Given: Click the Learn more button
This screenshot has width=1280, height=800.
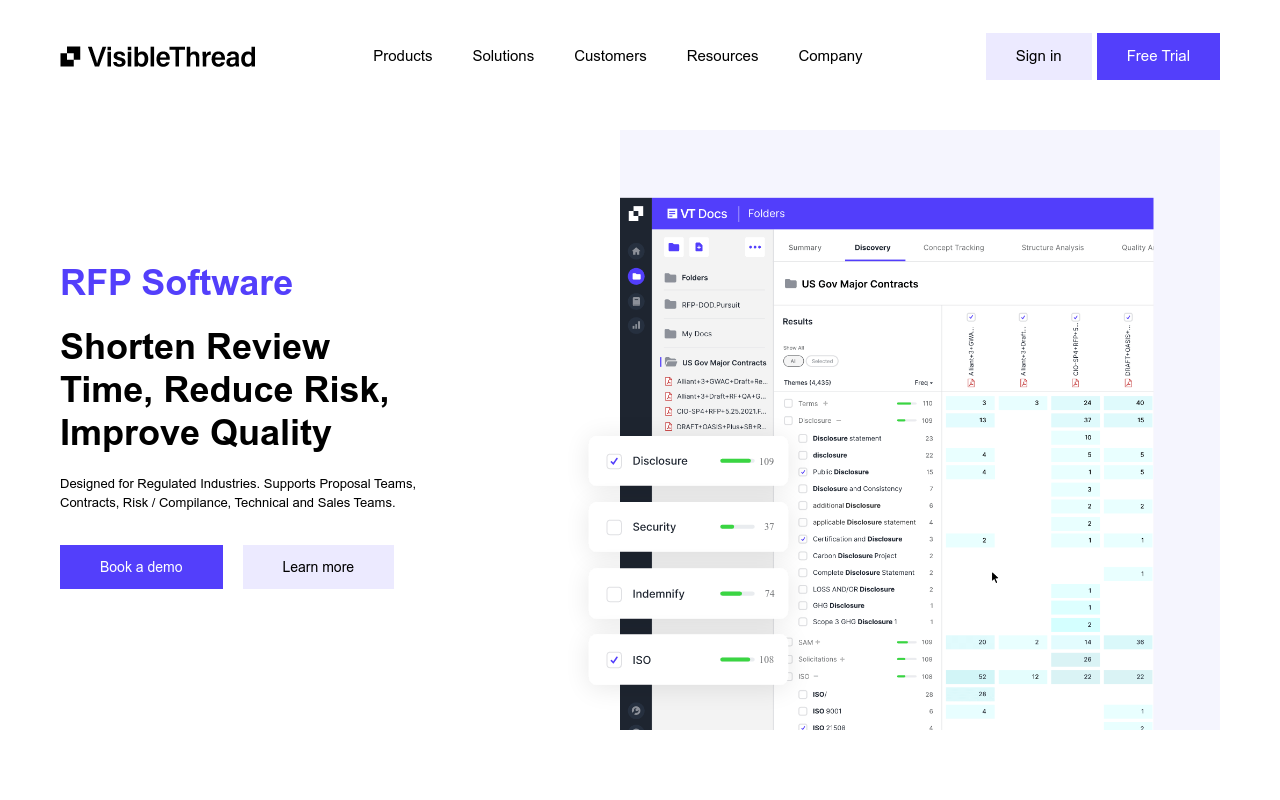Looking at the screenshot, I should [x=318, y=567].
